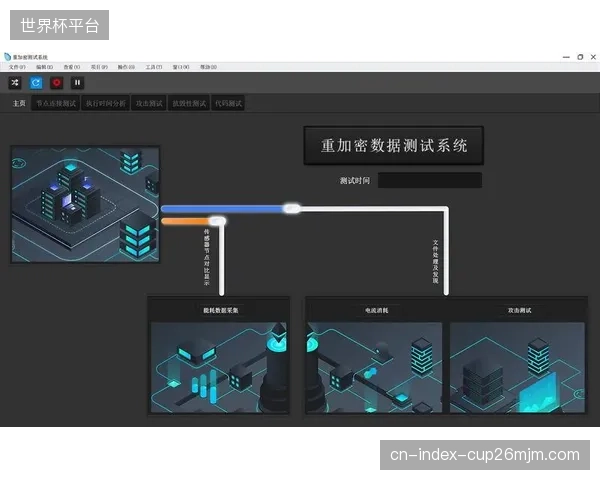Open the 工具 menu
The image size is (600, 480).
click(x=153, y=67)
